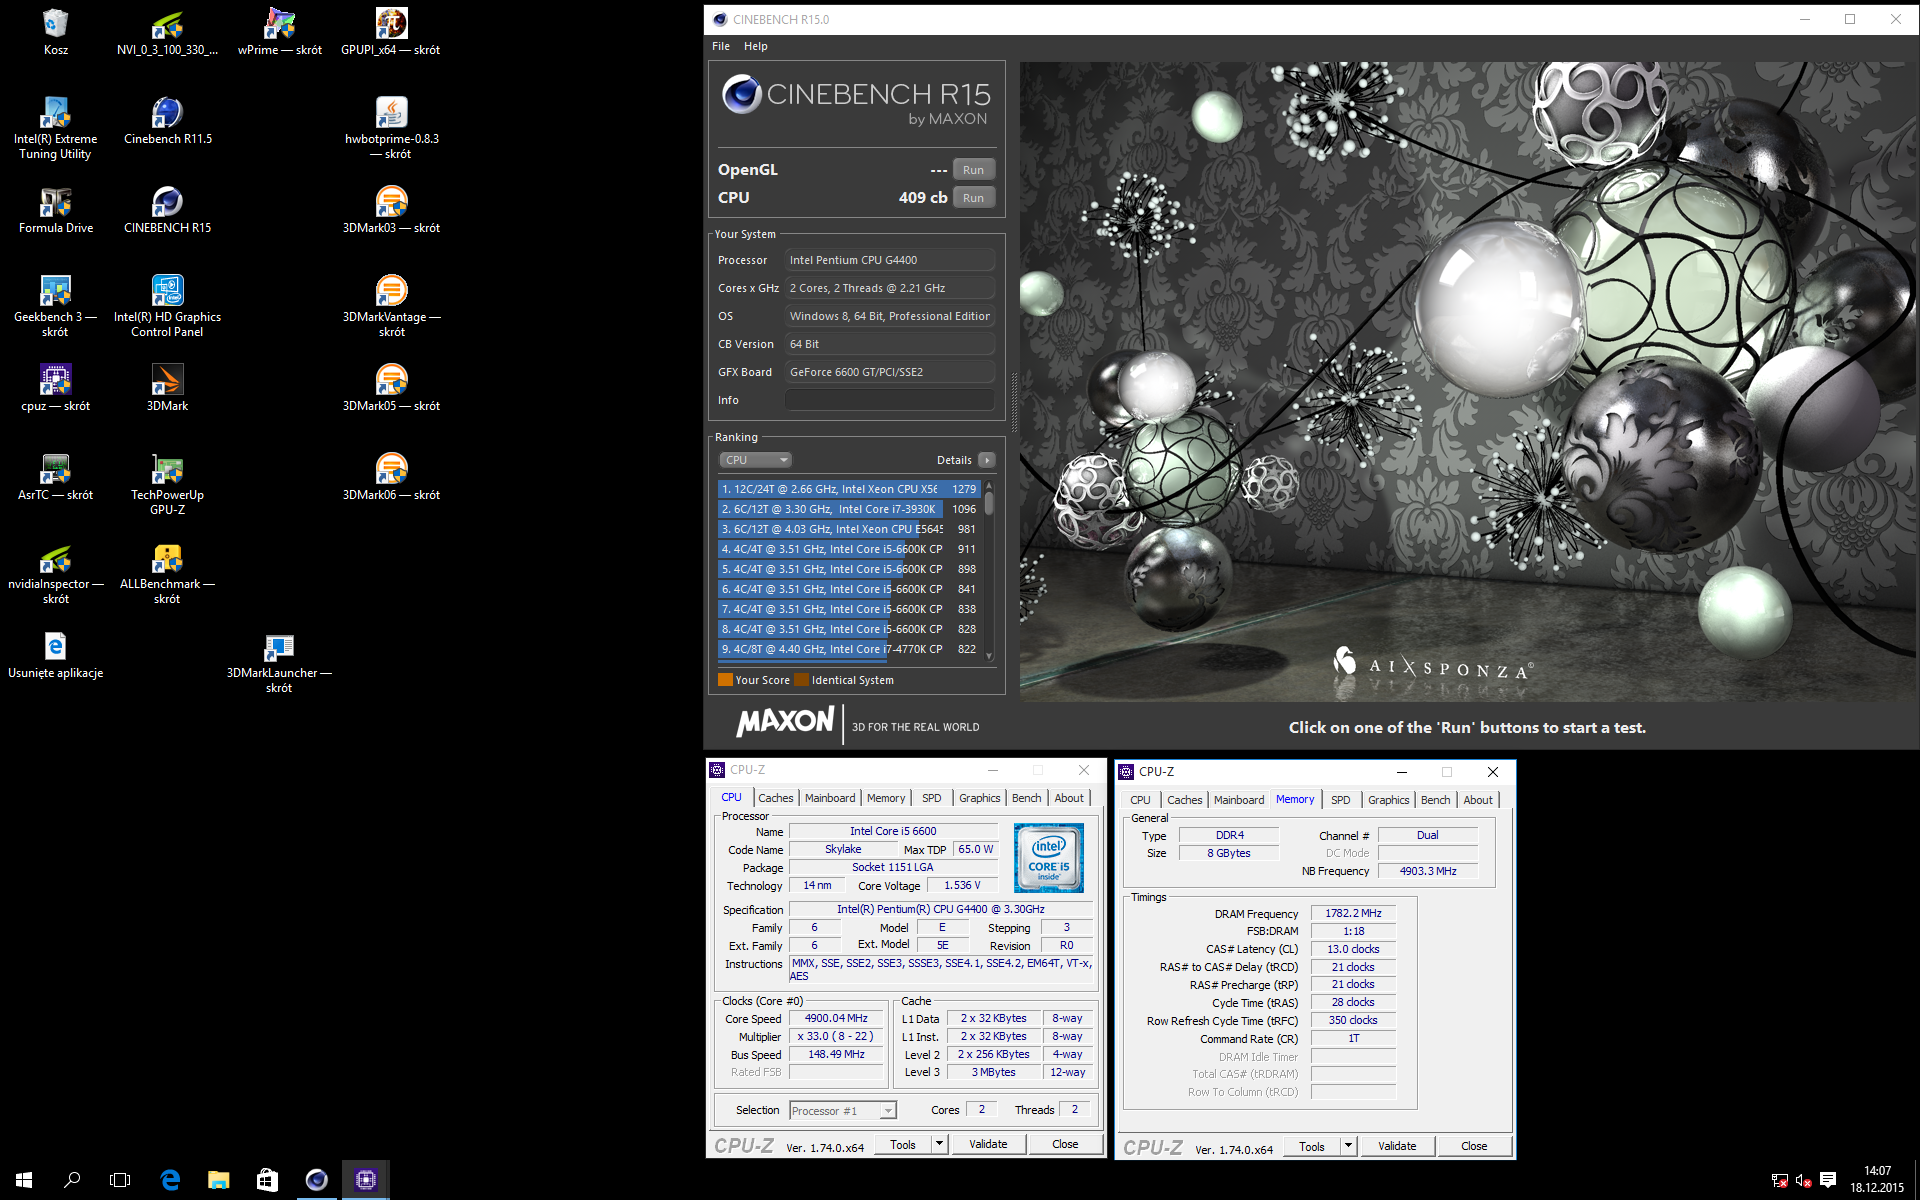The image size is (1920, 1200).
Task: Click Validate in left CPU-Z window
Action: coord(988,1145)
